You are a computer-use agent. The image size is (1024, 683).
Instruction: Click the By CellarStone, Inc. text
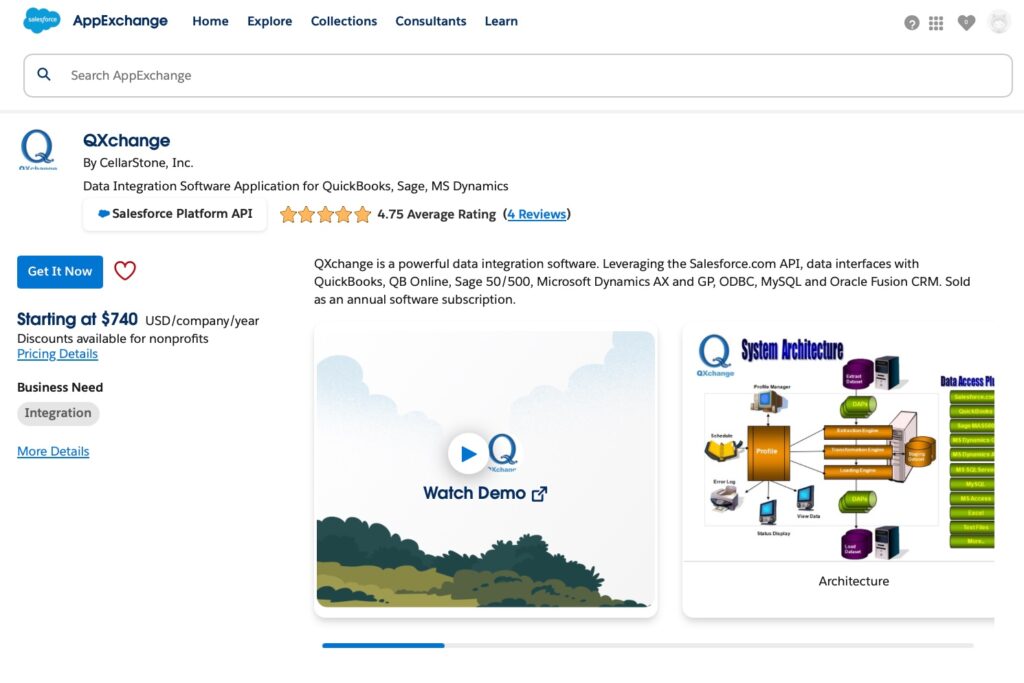(138, 163)
